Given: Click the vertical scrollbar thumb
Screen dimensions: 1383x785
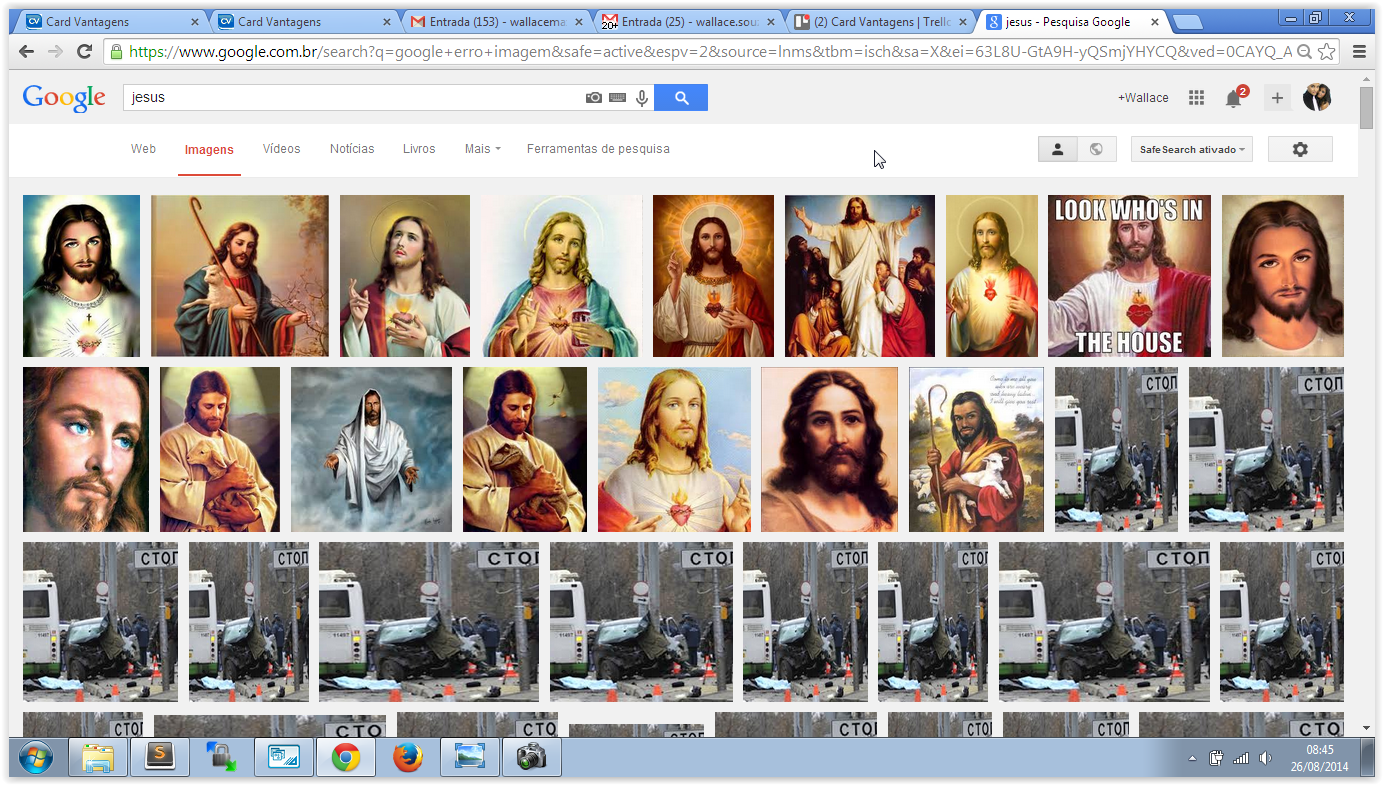Looking at the screenshot, I should pyautogui.click(x=1366, y=108).
